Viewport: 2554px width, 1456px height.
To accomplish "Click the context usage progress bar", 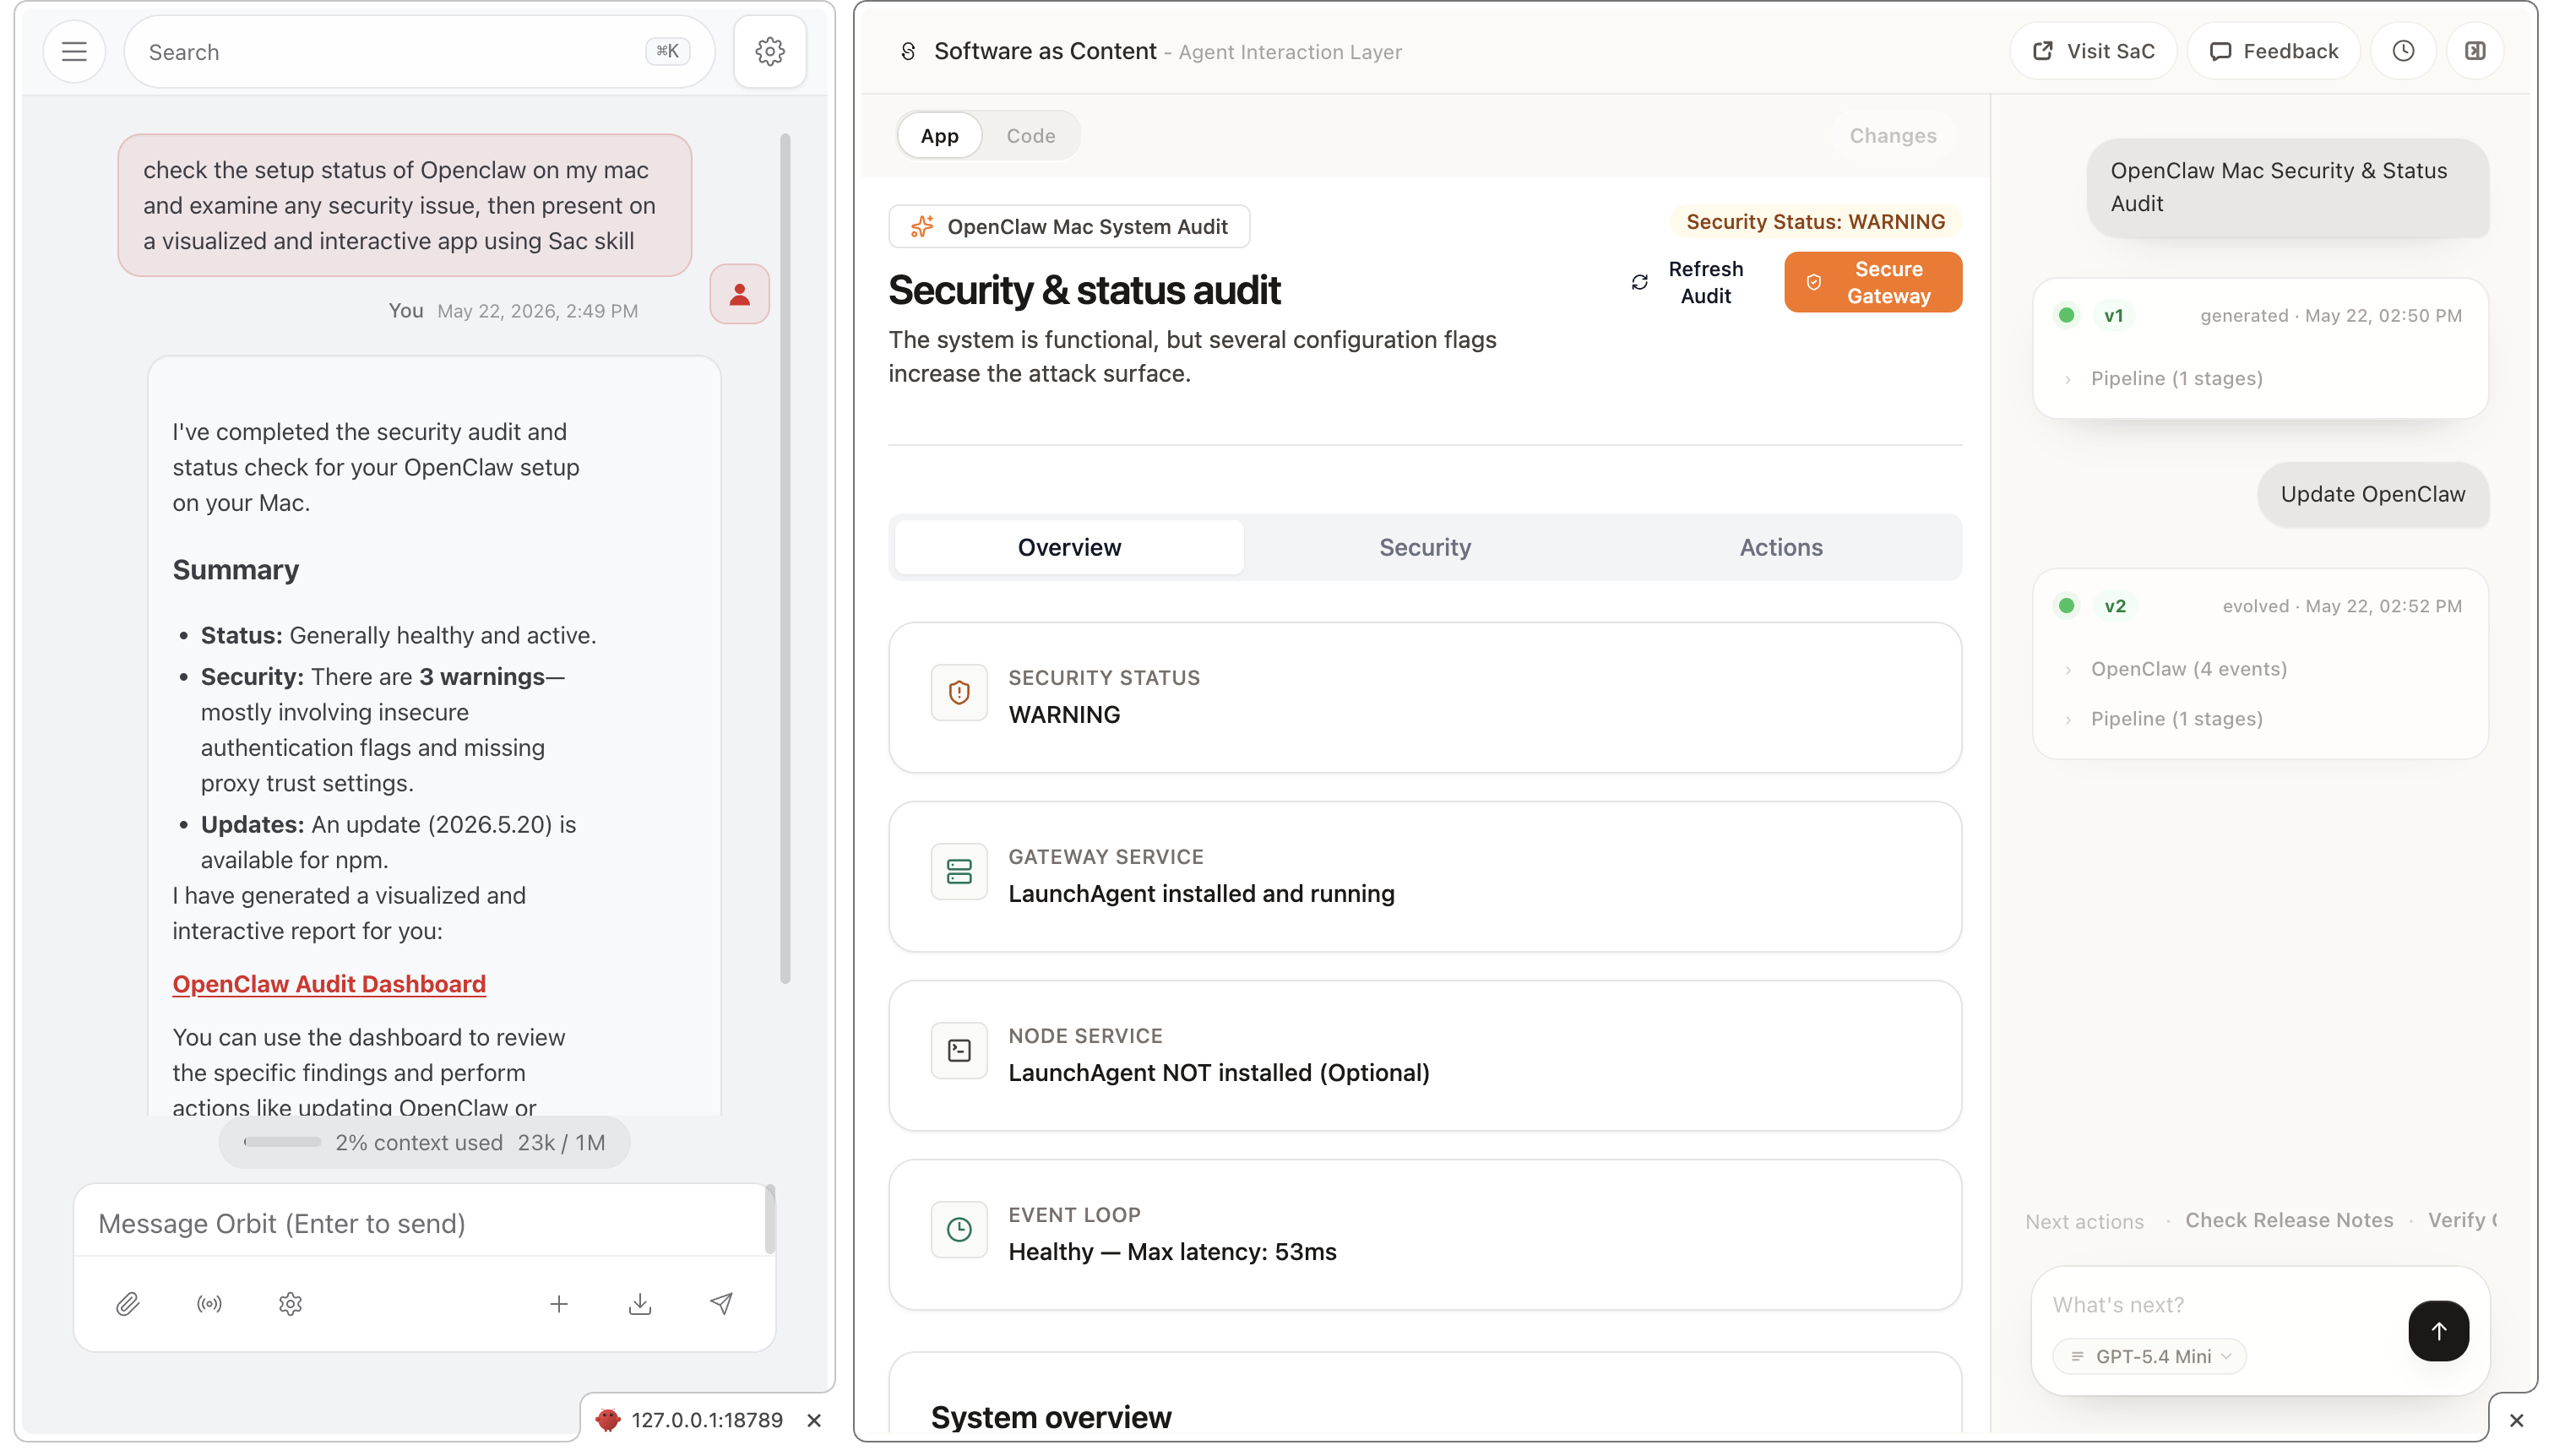I will pos(282,1142).
